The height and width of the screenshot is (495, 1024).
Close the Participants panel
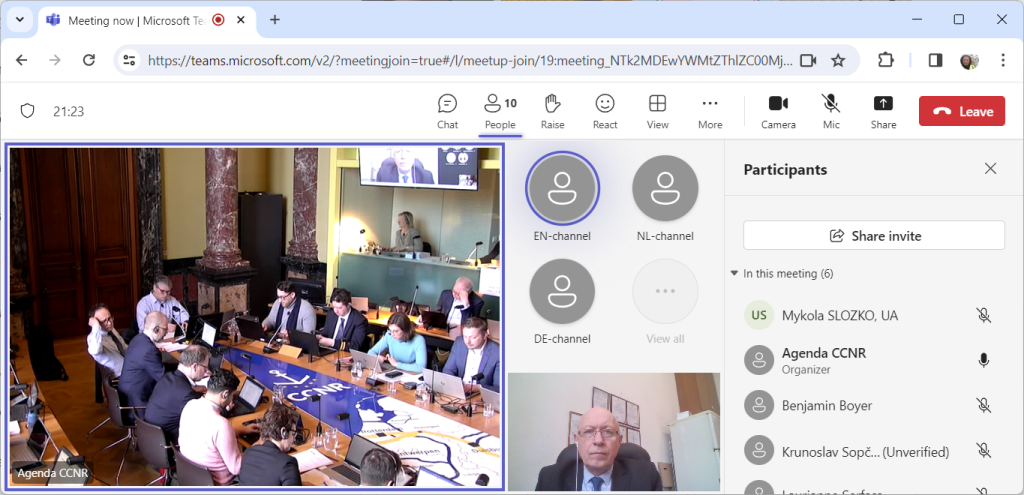(990, 169)
